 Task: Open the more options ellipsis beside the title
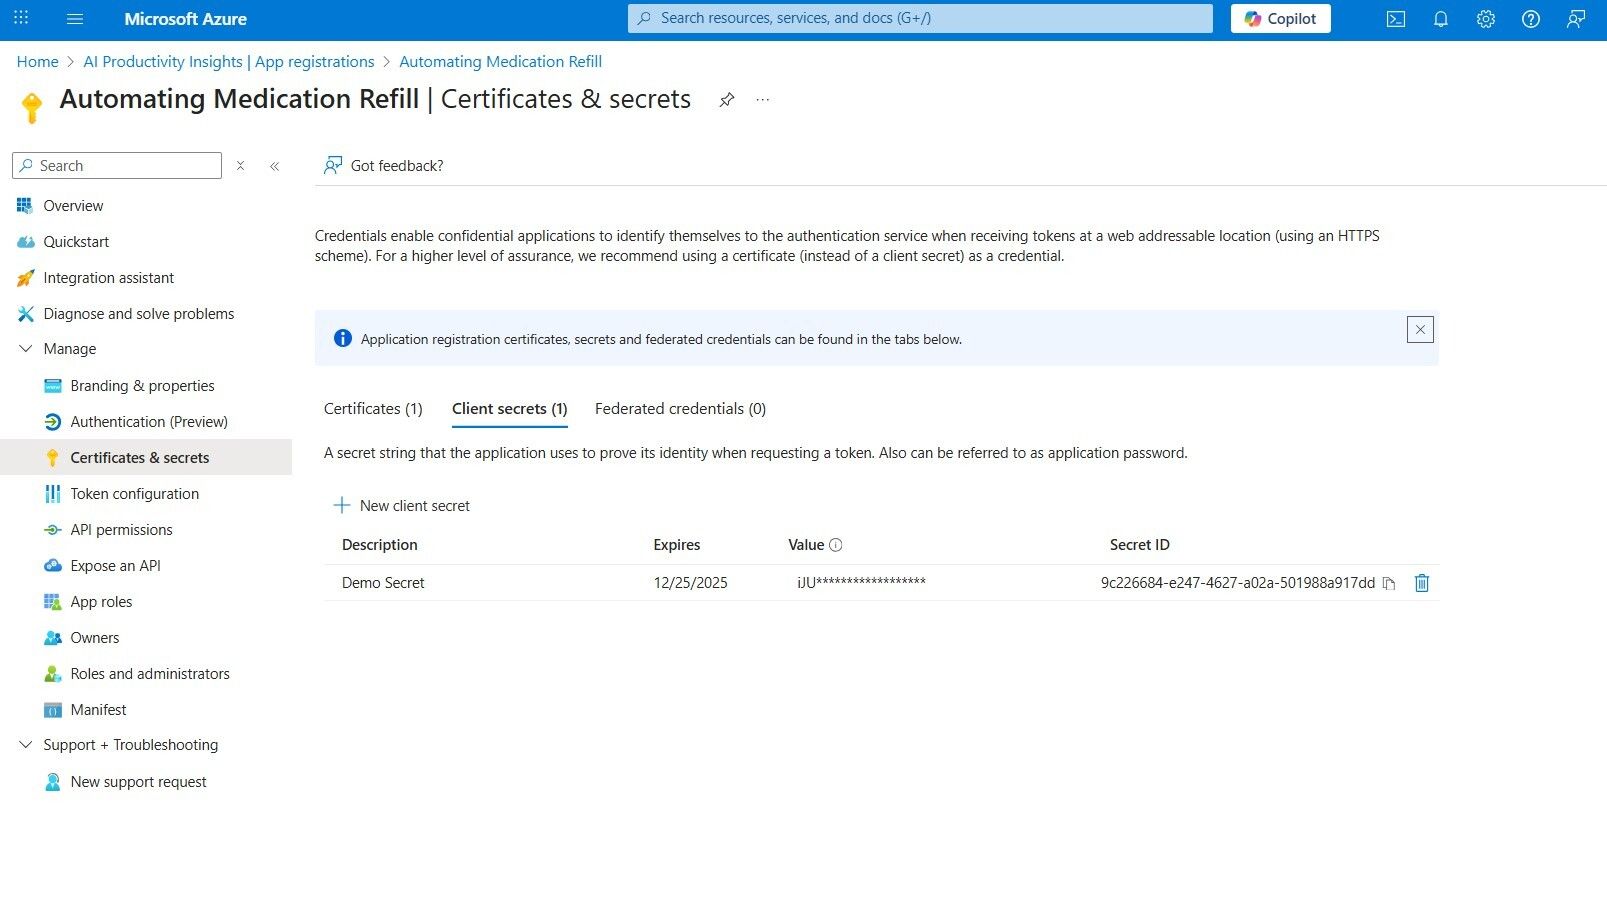coord(763,99)
